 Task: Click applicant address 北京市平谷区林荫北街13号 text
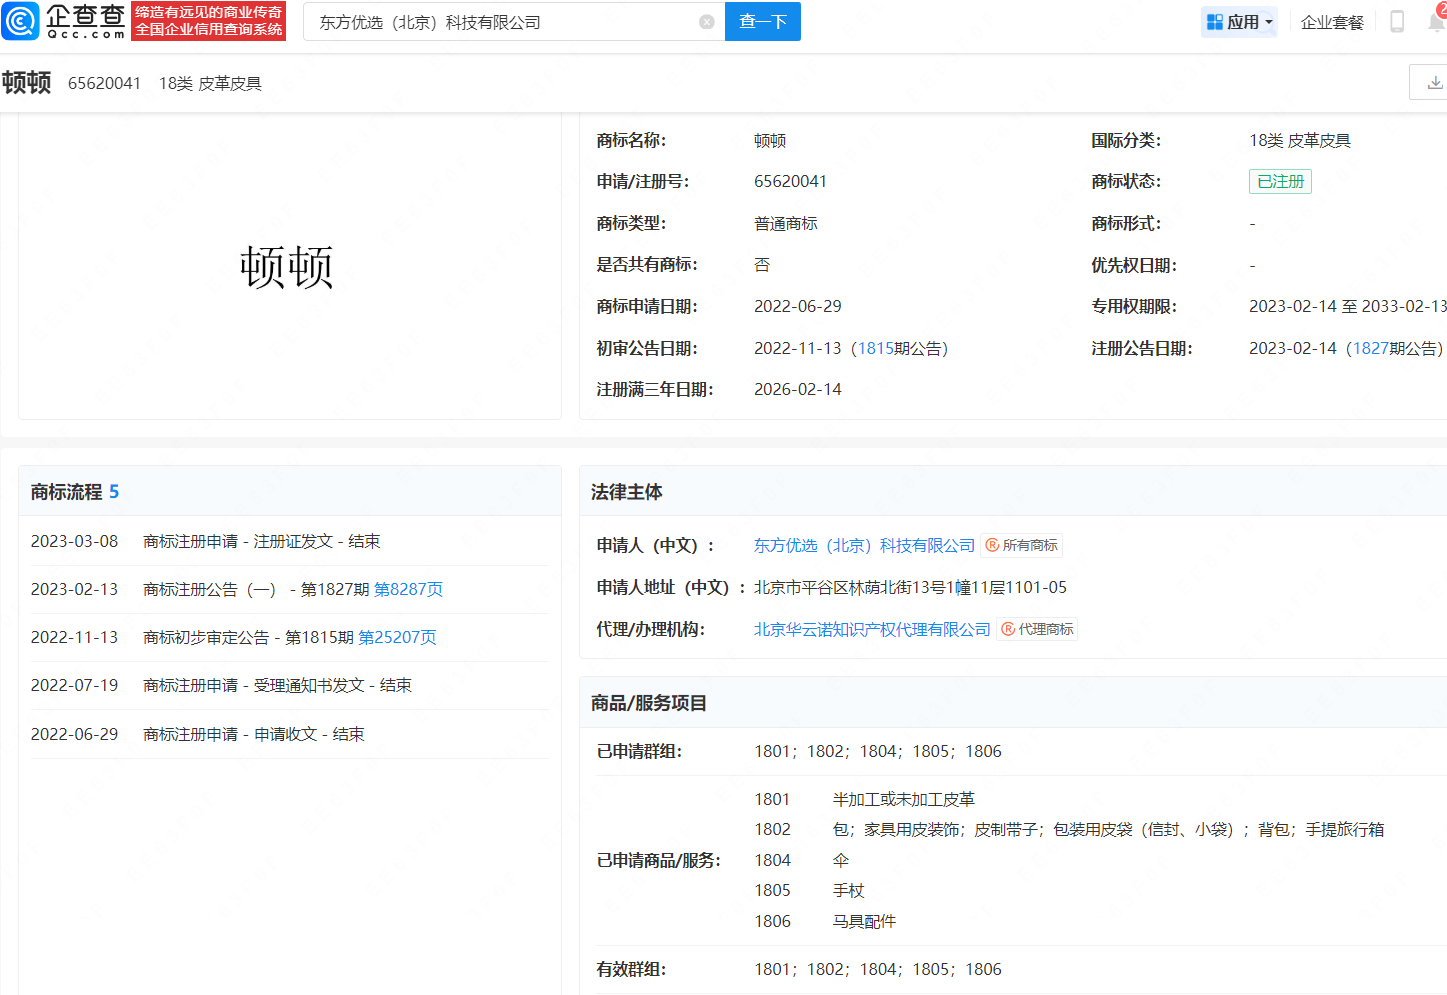(x=910, y=587)
